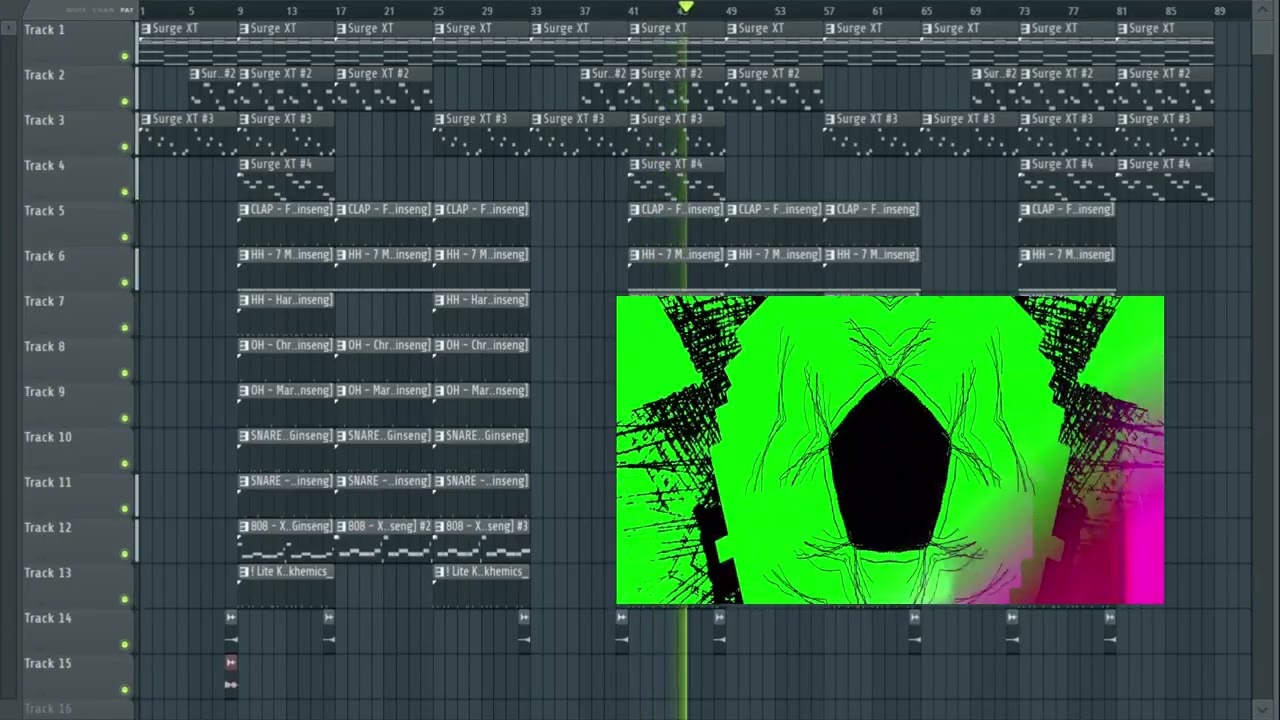Switch to the NOTE tab

[76, 10]
